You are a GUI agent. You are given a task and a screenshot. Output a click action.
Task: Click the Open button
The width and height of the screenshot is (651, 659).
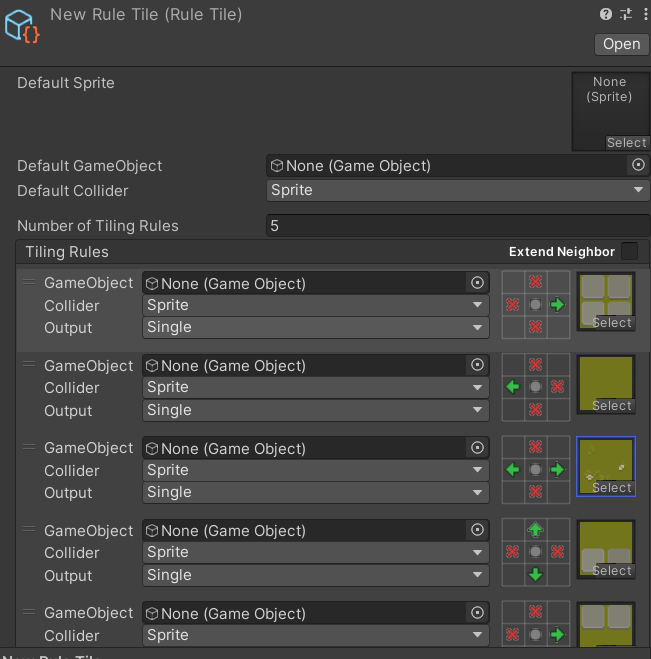pos(622,44)
